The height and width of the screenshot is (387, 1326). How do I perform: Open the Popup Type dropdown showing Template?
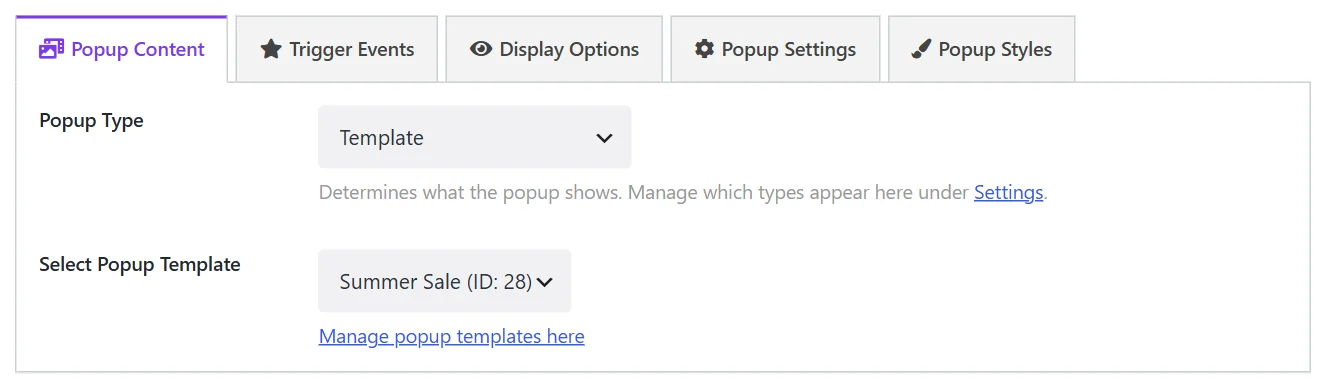point(475,138)
